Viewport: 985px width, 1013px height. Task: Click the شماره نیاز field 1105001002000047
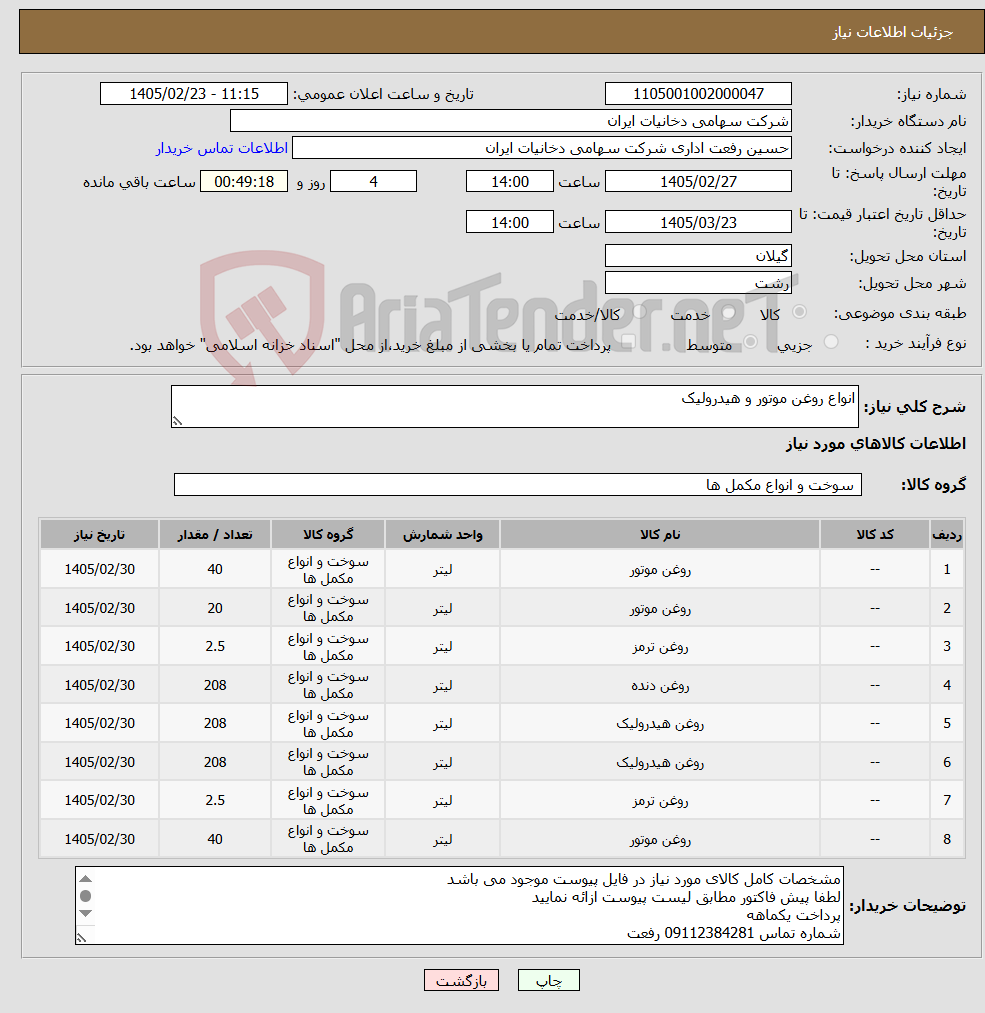point(698,94)
